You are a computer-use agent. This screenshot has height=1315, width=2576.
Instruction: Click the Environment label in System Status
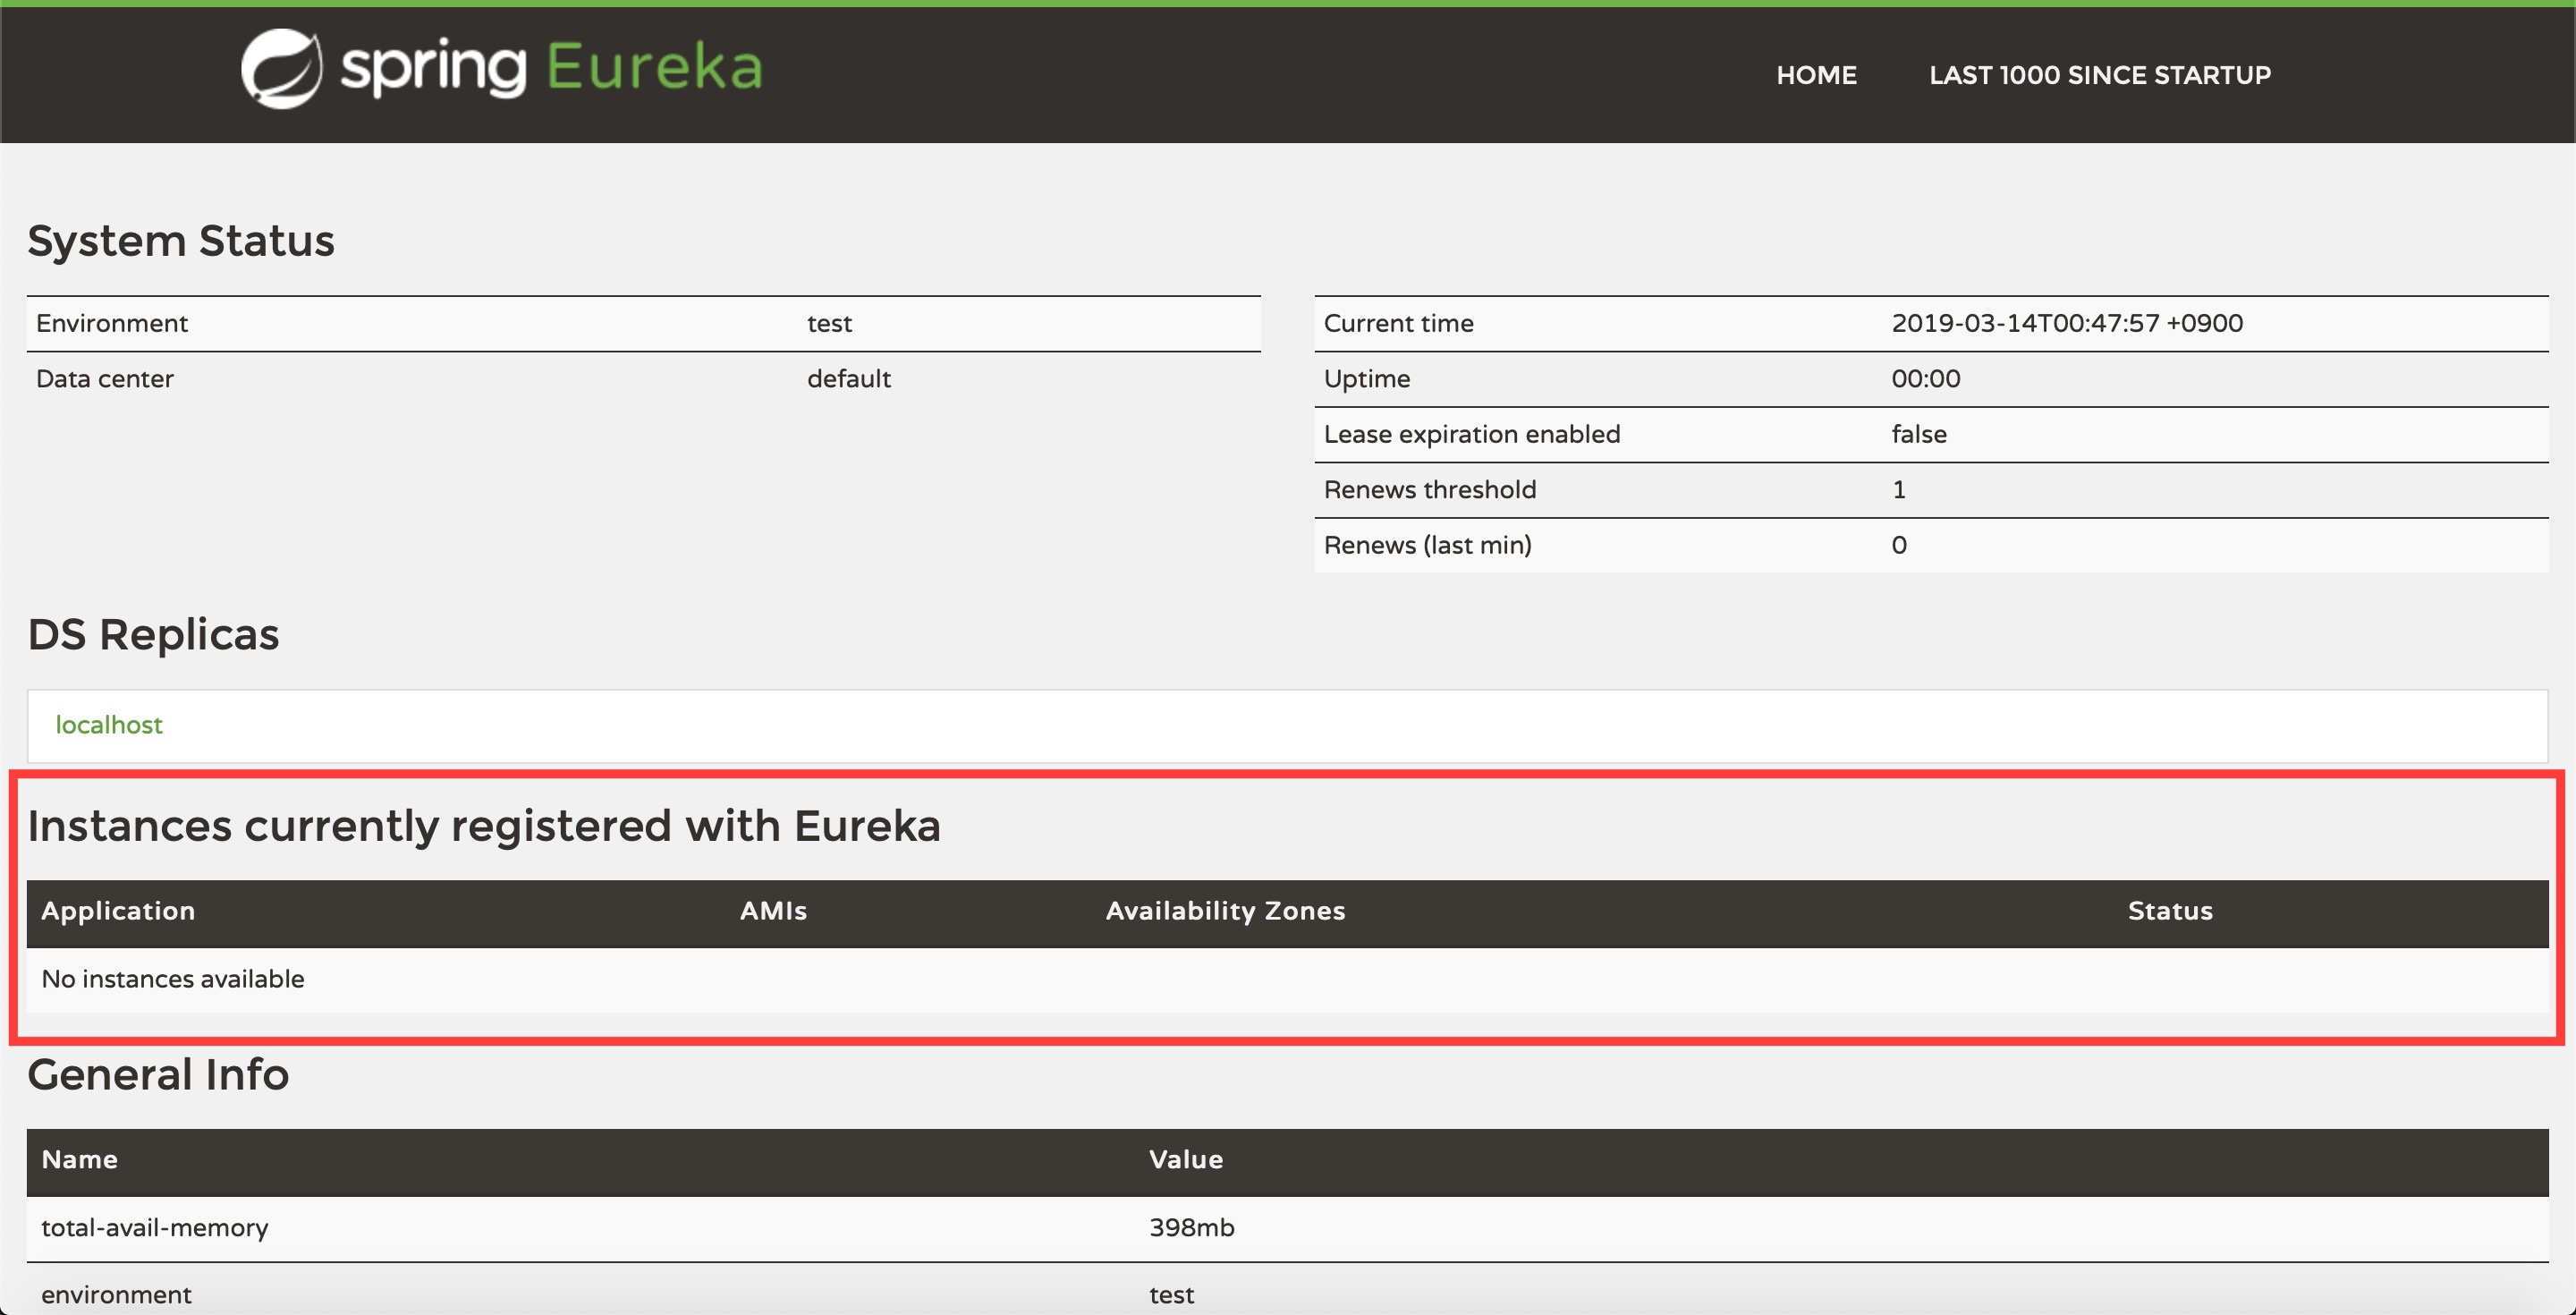tap(112, 323)
